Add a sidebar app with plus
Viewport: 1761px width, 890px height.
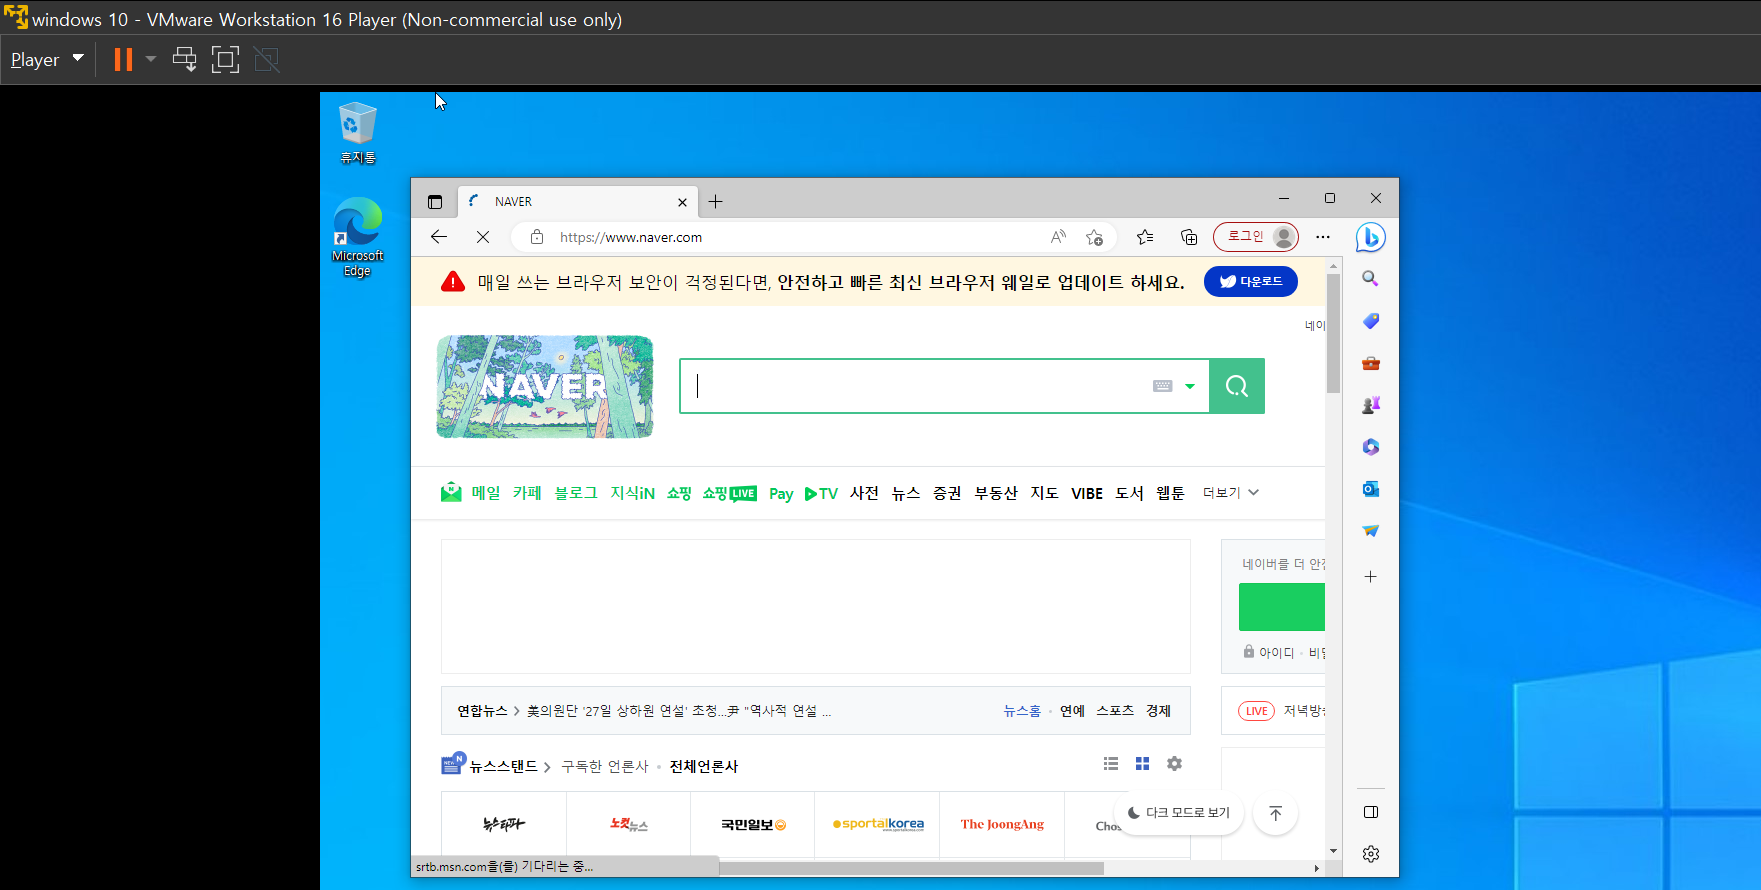[x=1371, y=577]
